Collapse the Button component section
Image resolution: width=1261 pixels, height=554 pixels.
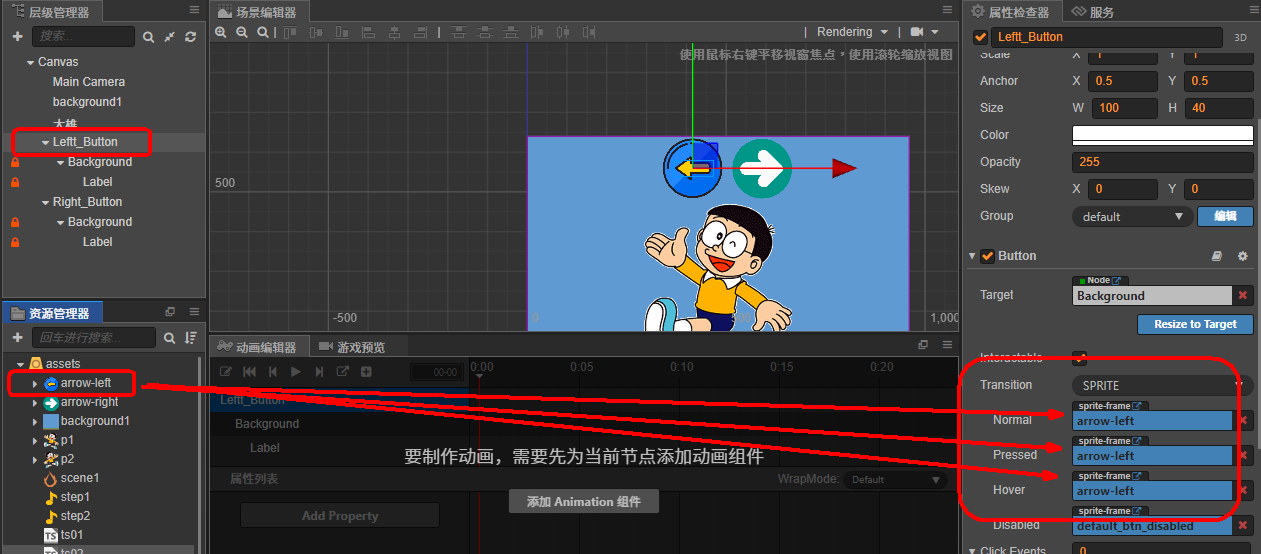972,256
